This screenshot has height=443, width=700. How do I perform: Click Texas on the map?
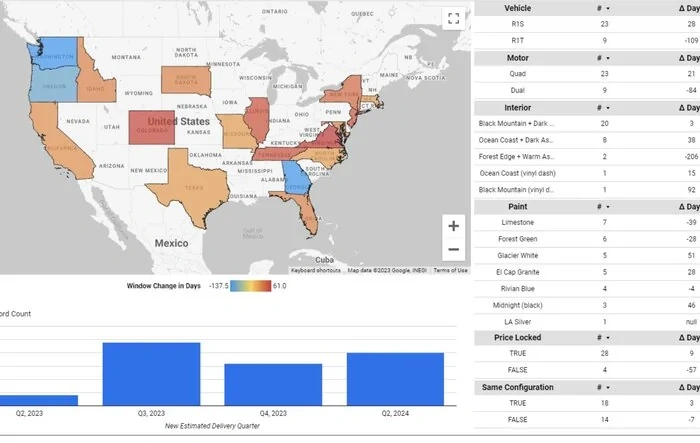coord(192,188)
